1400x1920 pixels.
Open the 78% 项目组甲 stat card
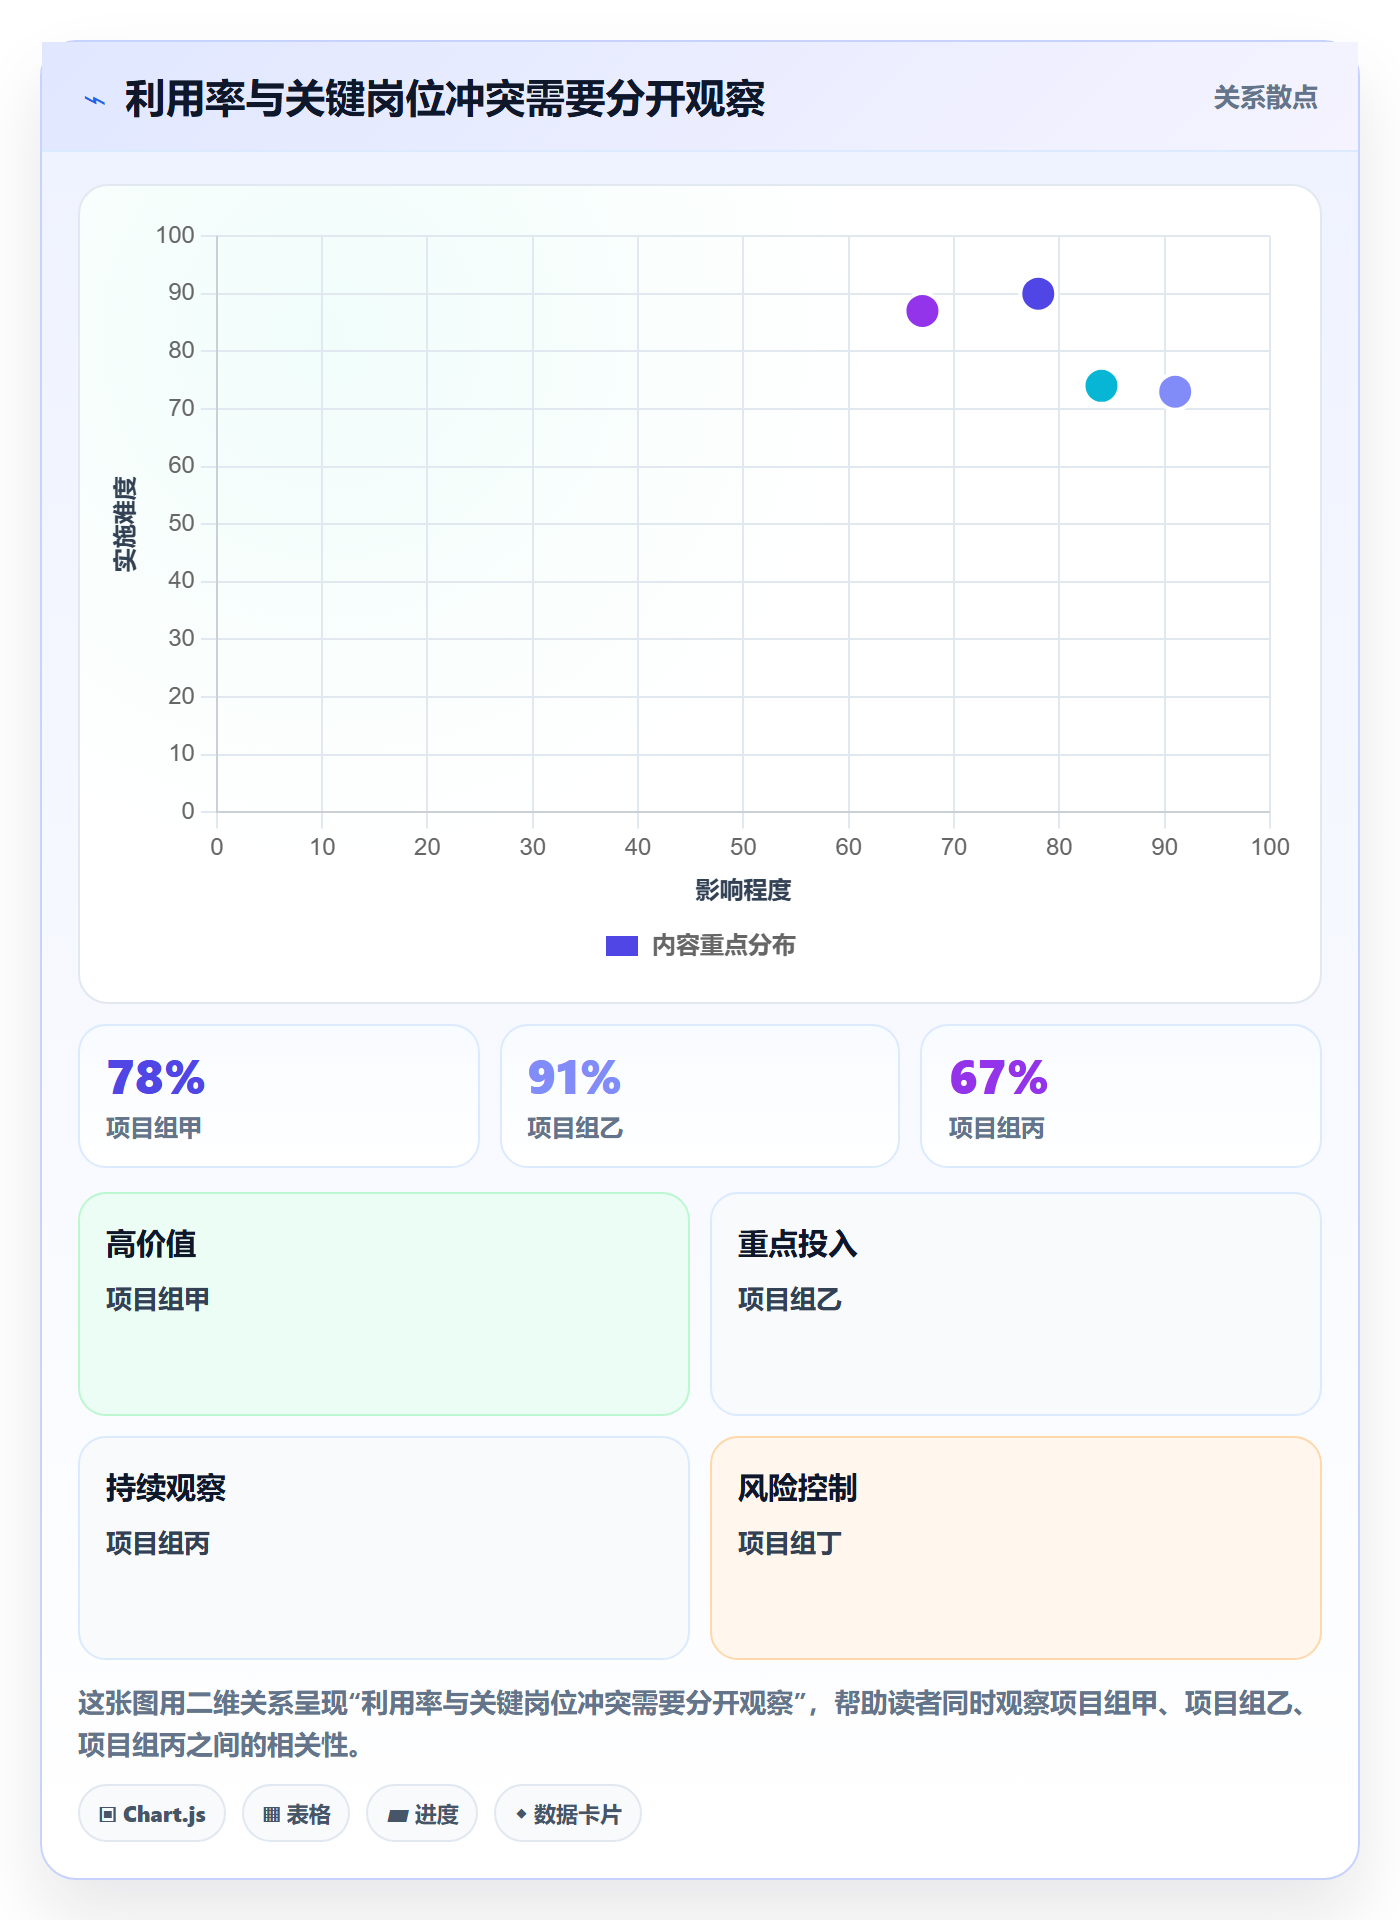point(279,1096)
